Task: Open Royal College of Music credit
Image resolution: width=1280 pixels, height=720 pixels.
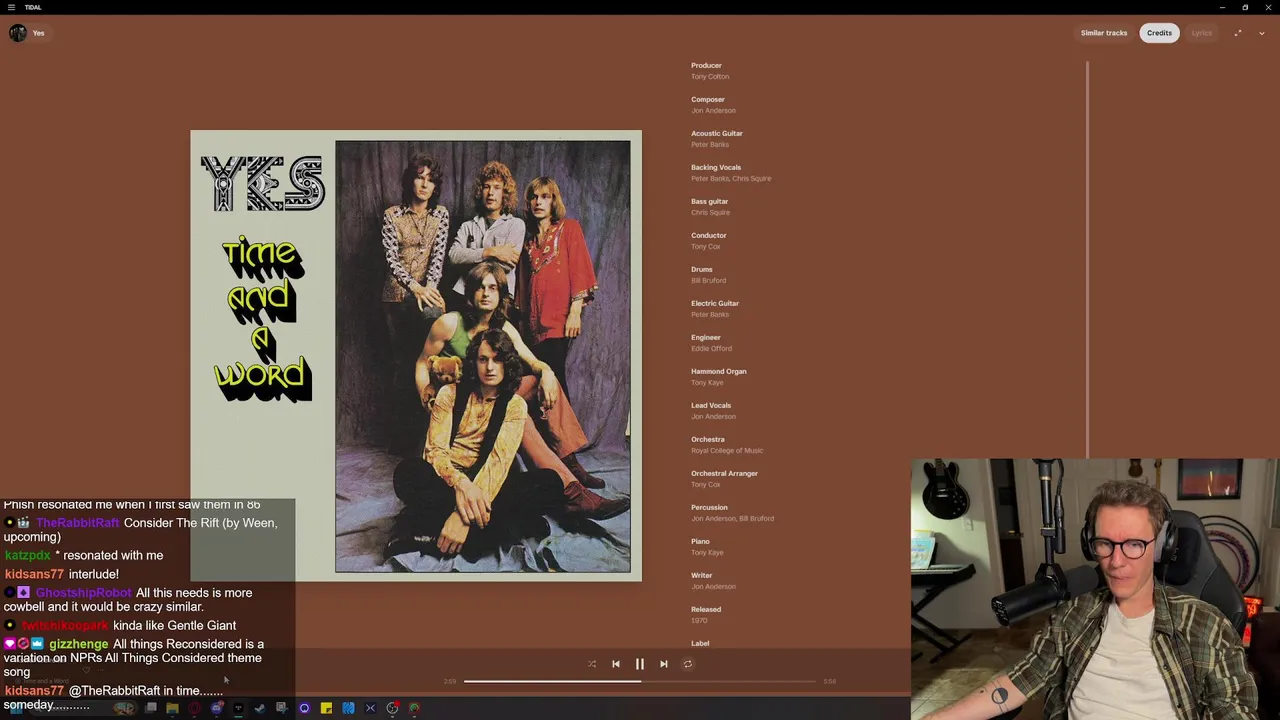Action: click(727, 451)
